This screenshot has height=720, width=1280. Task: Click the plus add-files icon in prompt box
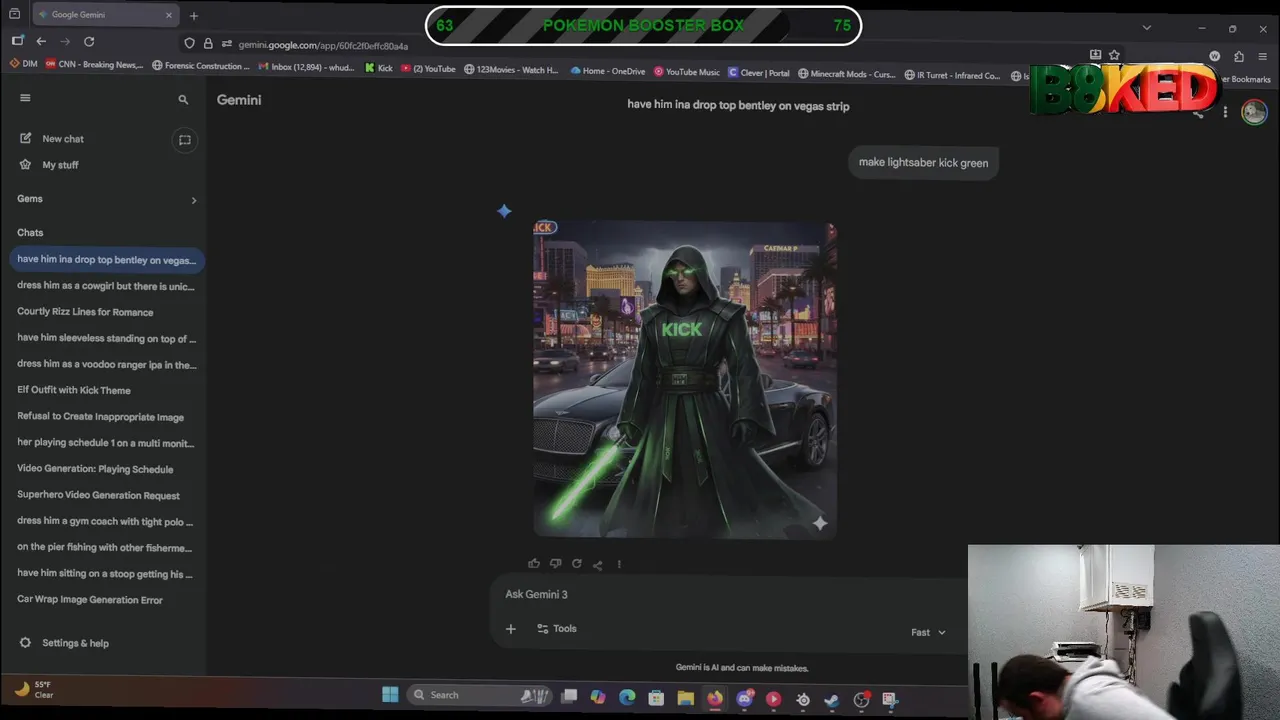(x=511, y=629)
